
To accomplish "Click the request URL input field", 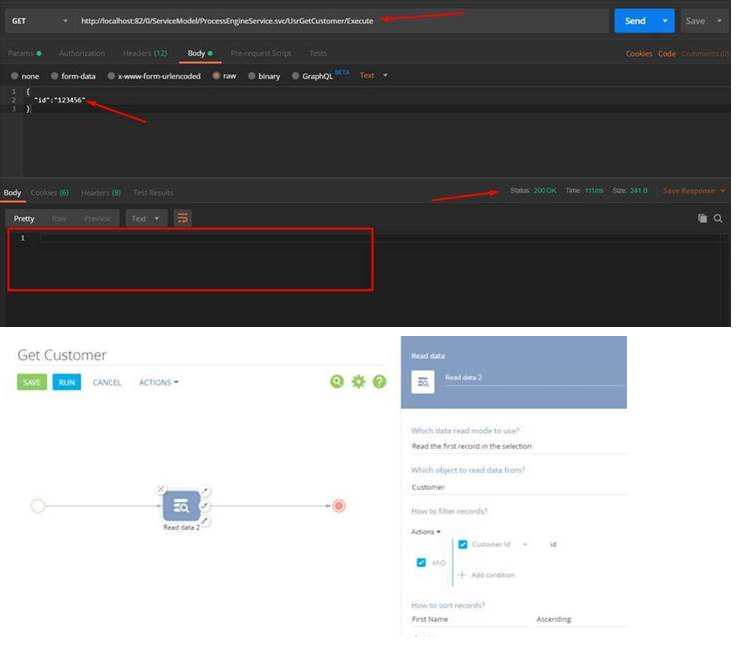I will pos(340,21).
